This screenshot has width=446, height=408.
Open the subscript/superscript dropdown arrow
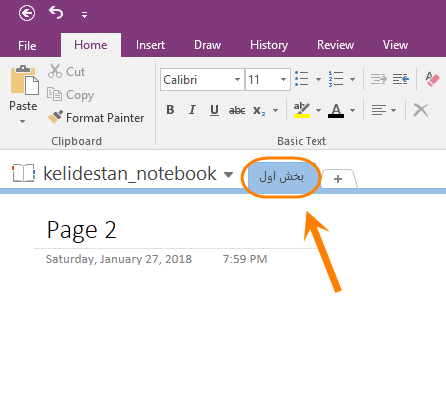275,110
